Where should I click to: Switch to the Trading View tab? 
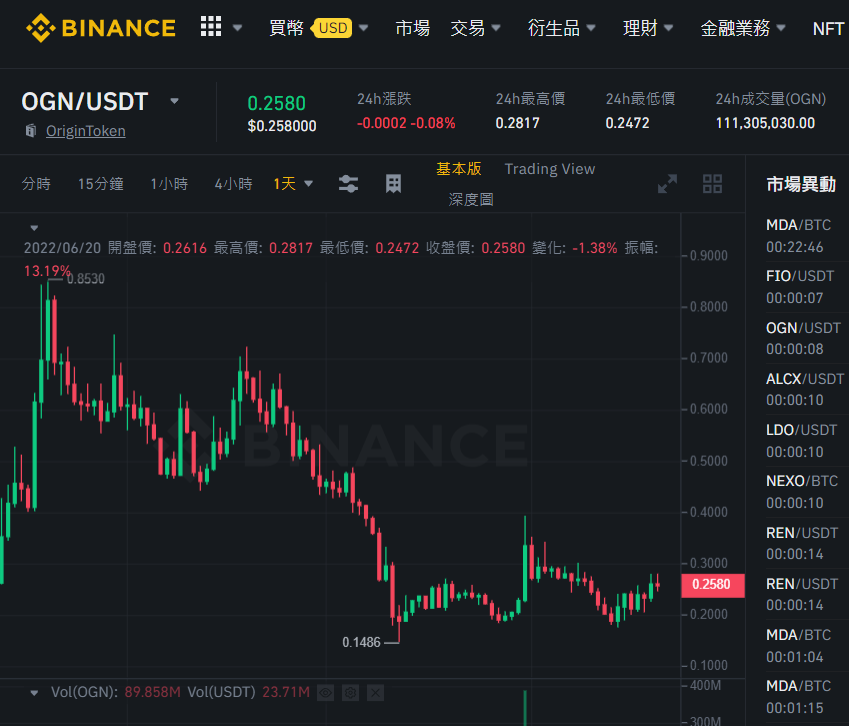tap(550, 169)
